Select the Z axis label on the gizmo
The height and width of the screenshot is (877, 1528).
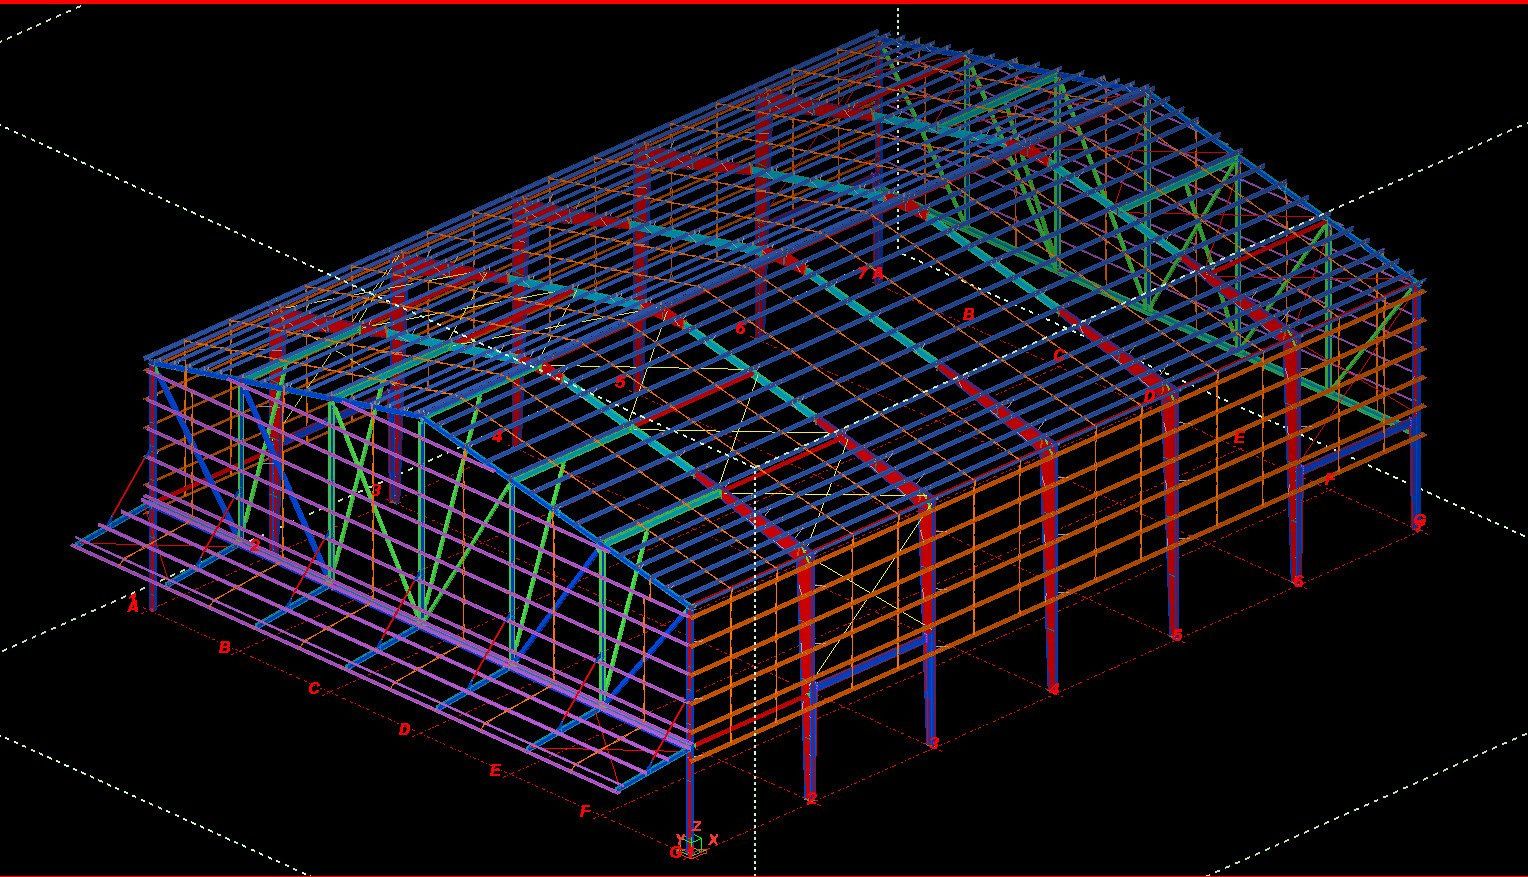(697, 826)
